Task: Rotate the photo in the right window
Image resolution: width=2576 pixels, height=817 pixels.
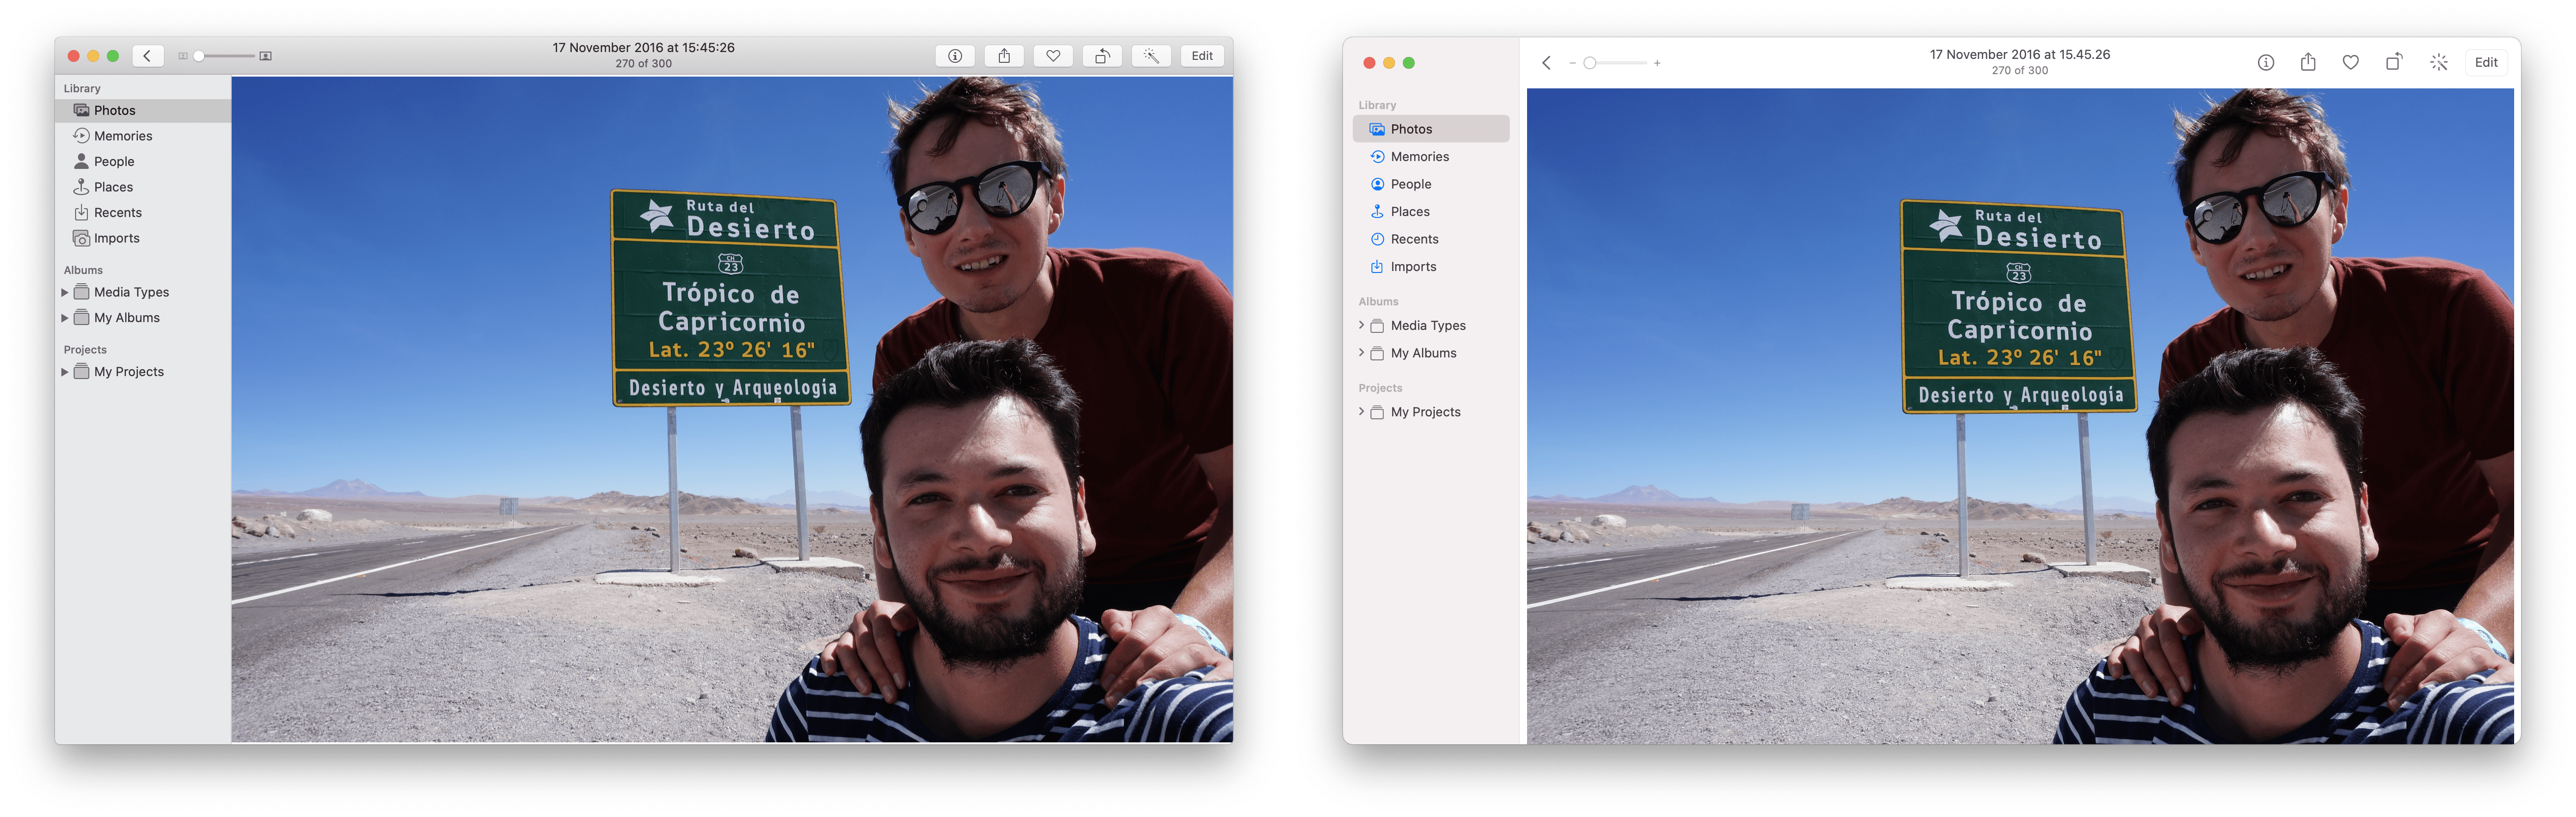Action: (2393, 63)
